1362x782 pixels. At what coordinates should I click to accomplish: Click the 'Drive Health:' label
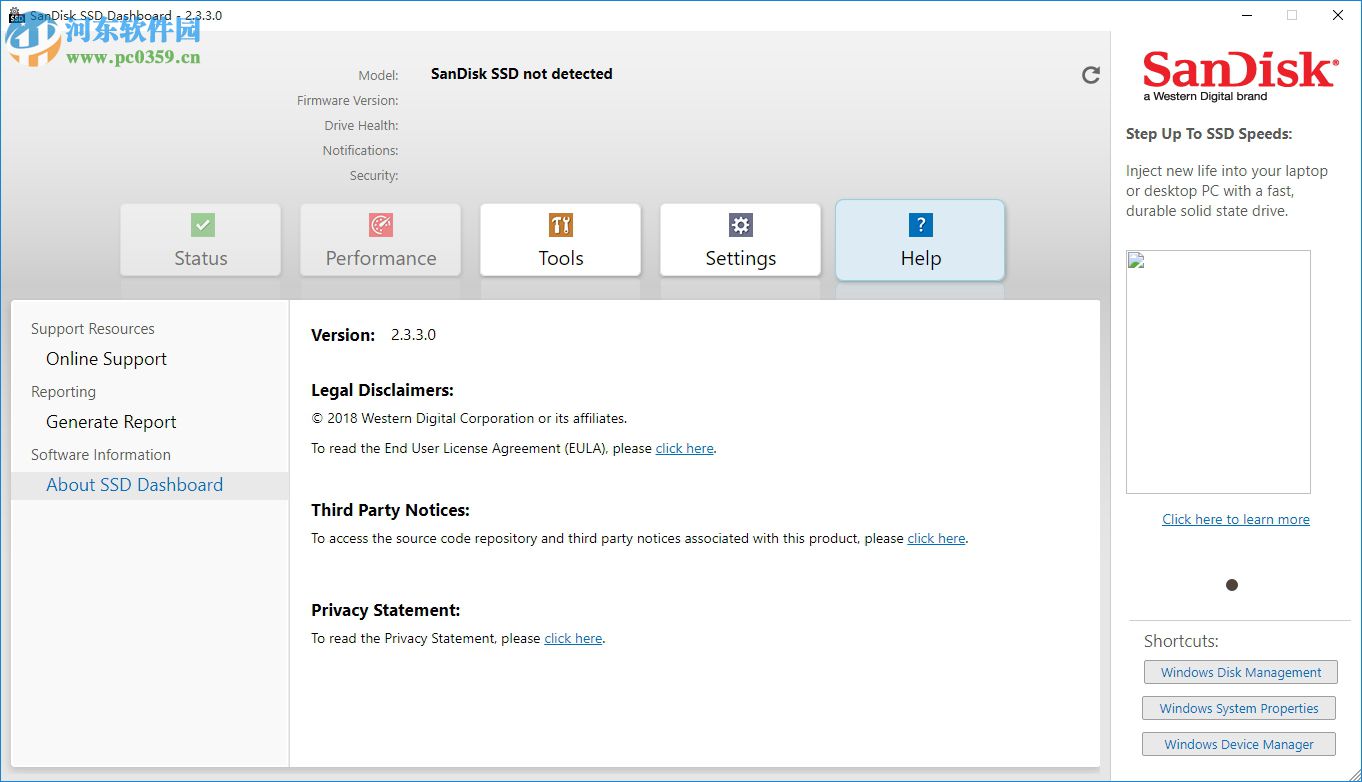point(361,126)
